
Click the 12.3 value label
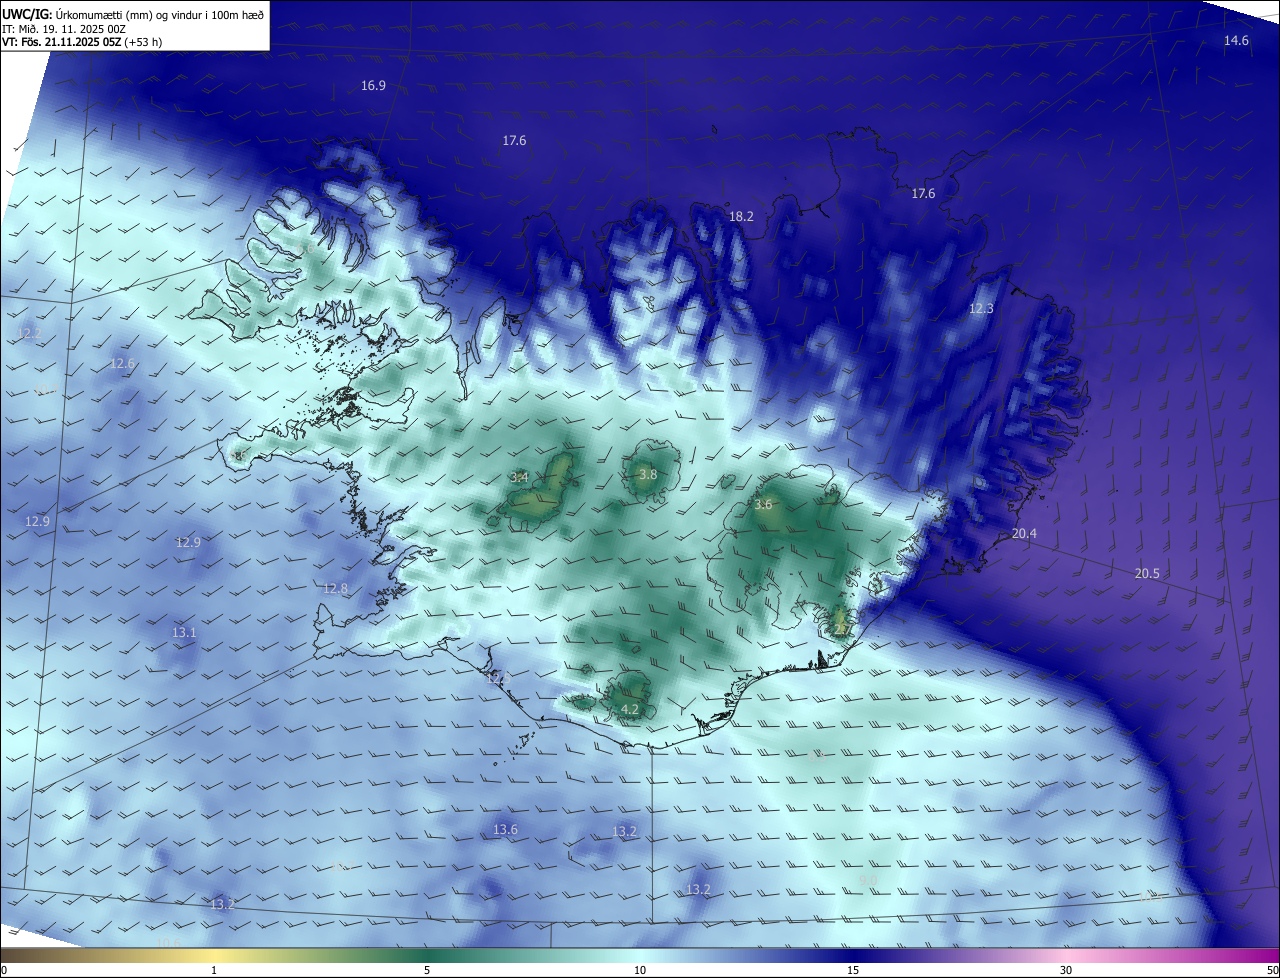[x=981, y=309]
